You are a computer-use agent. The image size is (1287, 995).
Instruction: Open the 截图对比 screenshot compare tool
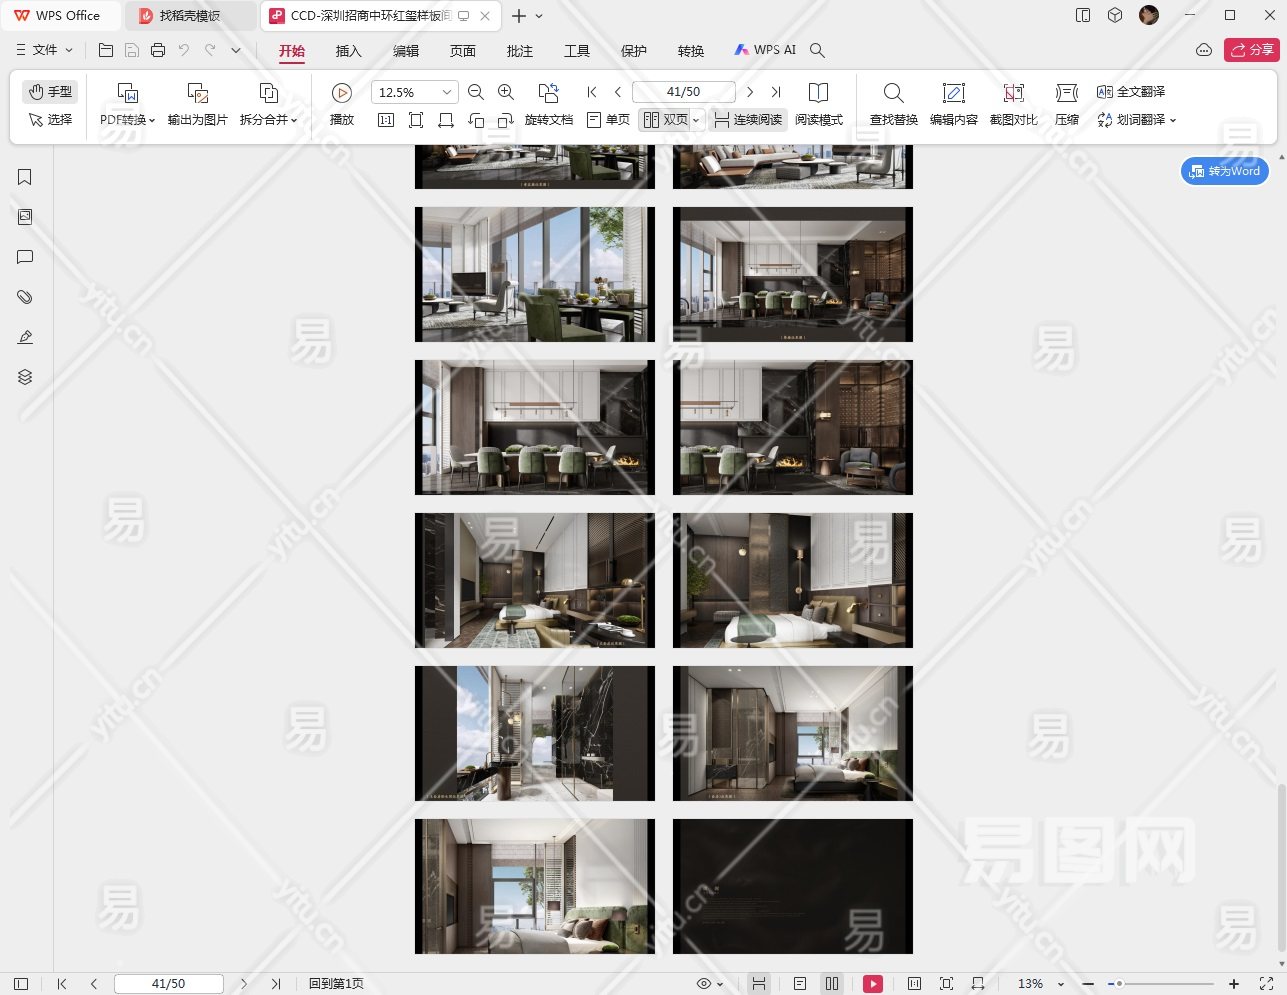pos(1013,93)
